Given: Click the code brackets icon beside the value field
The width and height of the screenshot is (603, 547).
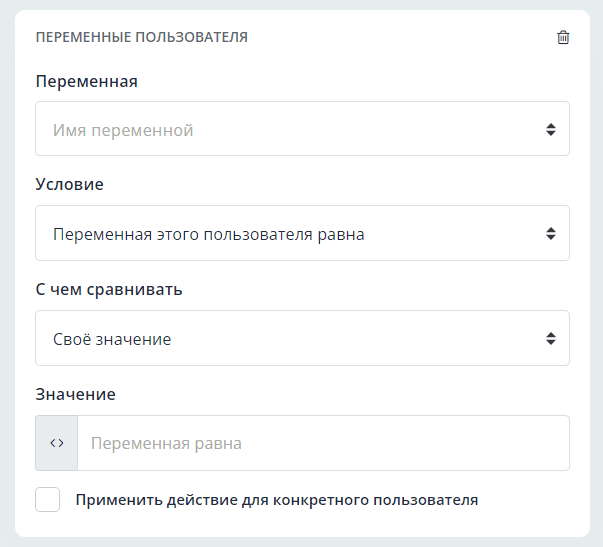Looking at the screenshot, I should (57, 443).
